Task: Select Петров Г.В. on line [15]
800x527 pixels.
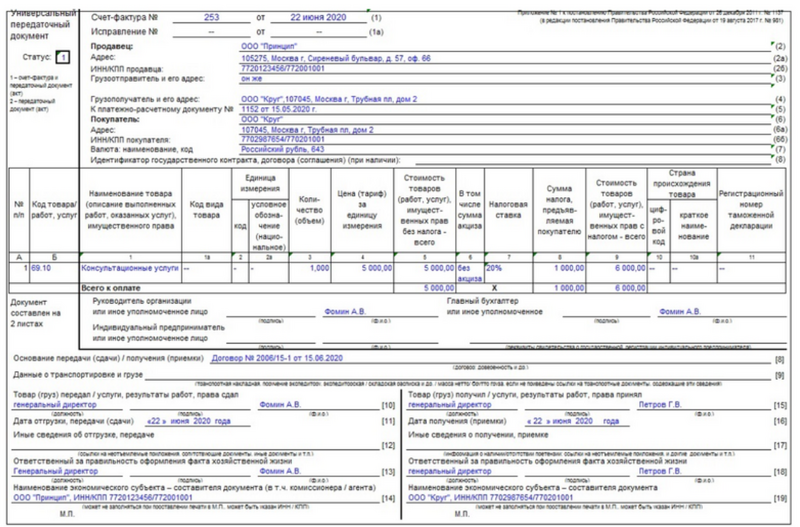Action: click(x=660, y=405)
